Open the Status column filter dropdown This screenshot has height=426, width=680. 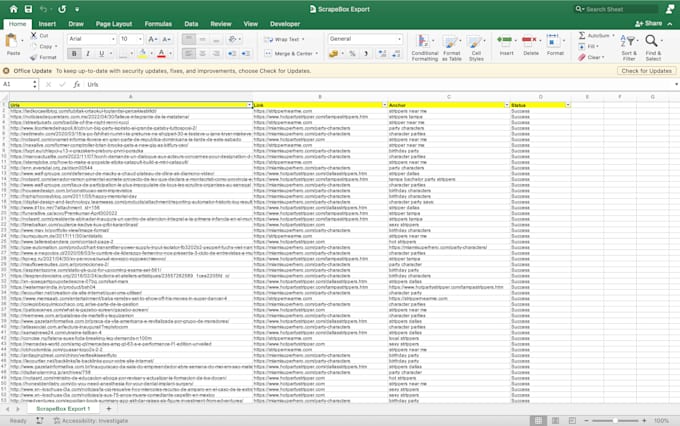click(568, 105)
